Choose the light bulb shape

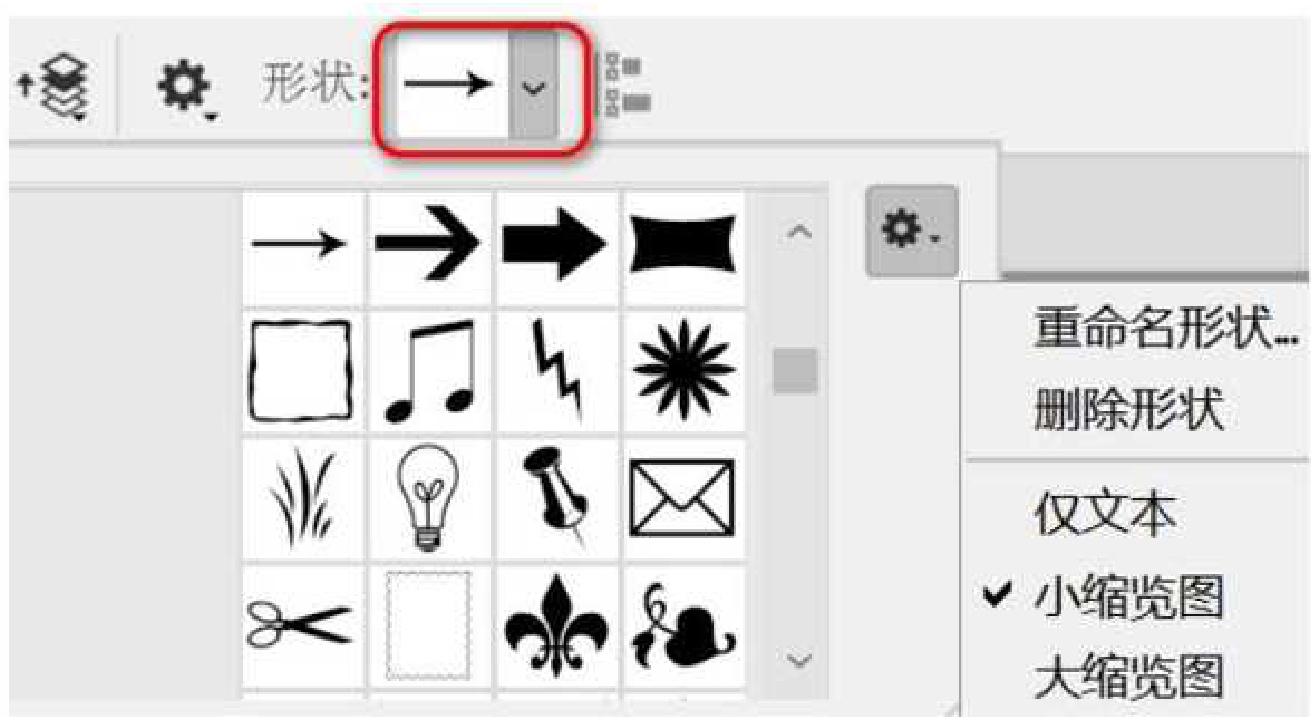(x=430, y=496)
